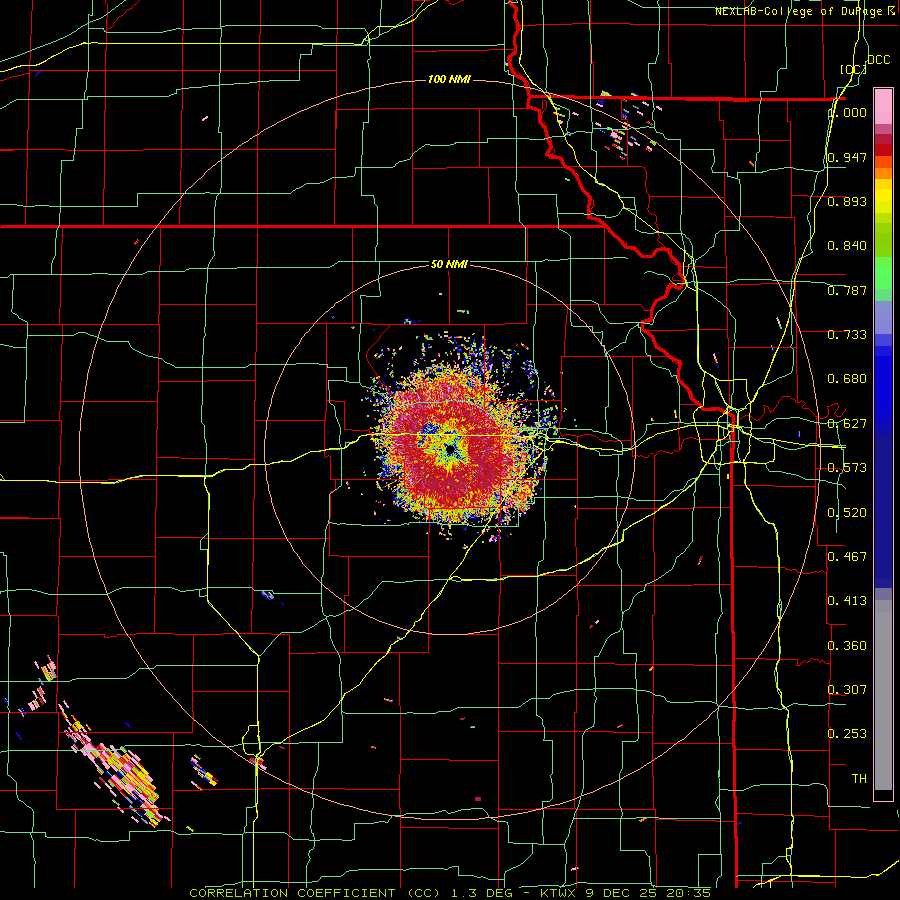Click the 9 DEC 25 20:35 timestamp

[648, 893]
